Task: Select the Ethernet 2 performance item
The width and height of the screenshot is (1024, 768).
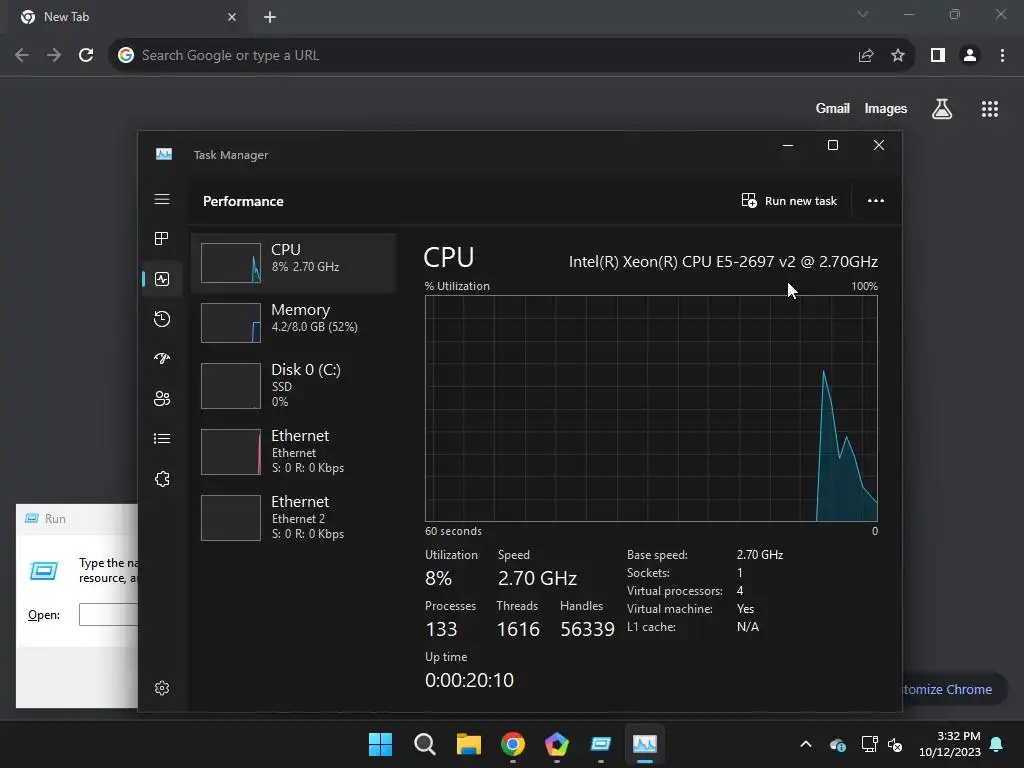Action: (x=293, y=517)
